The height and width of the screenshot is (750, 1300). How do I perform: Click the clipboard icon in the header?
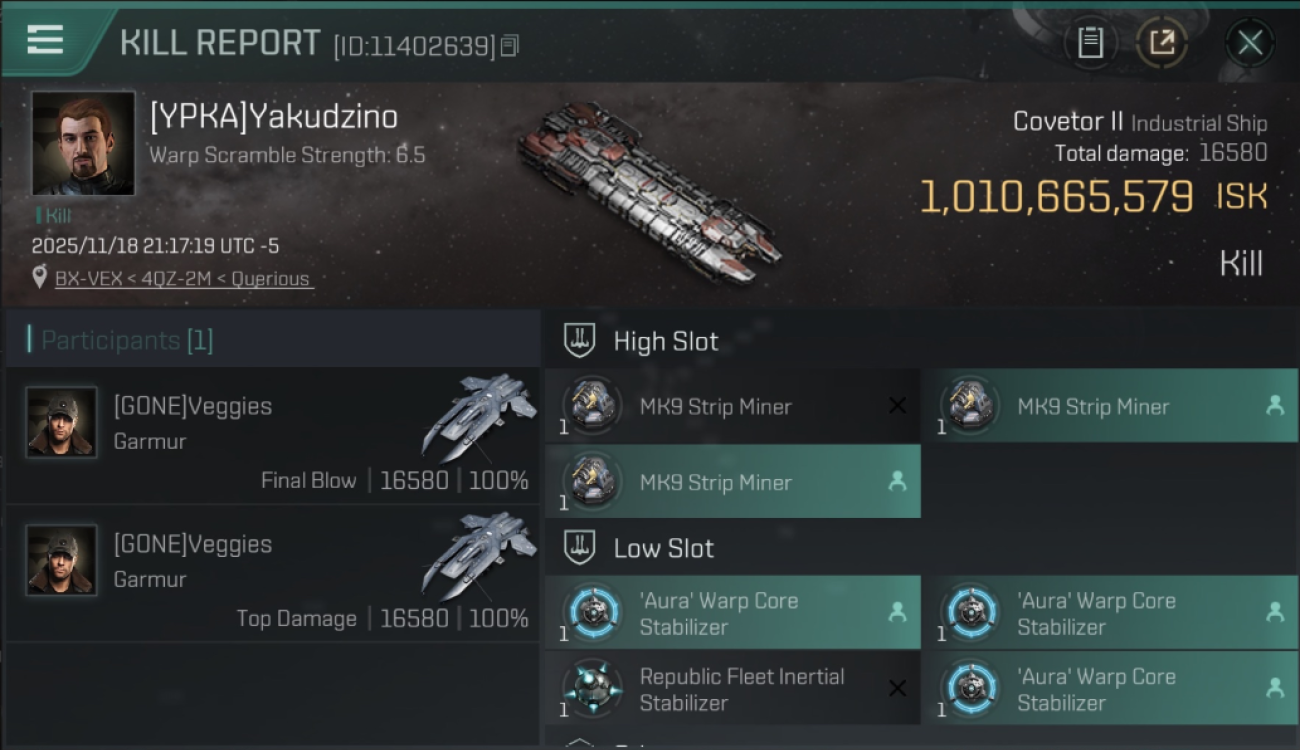pos(1090,42)
